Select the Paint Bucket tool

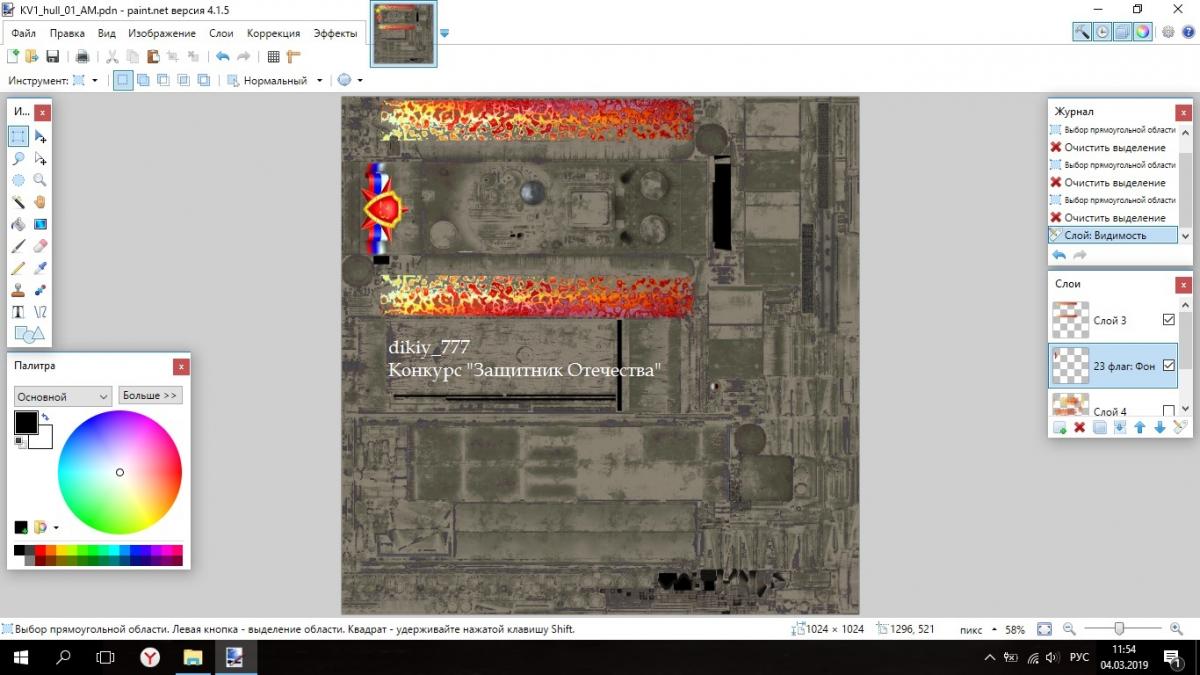tap(18, 224)
